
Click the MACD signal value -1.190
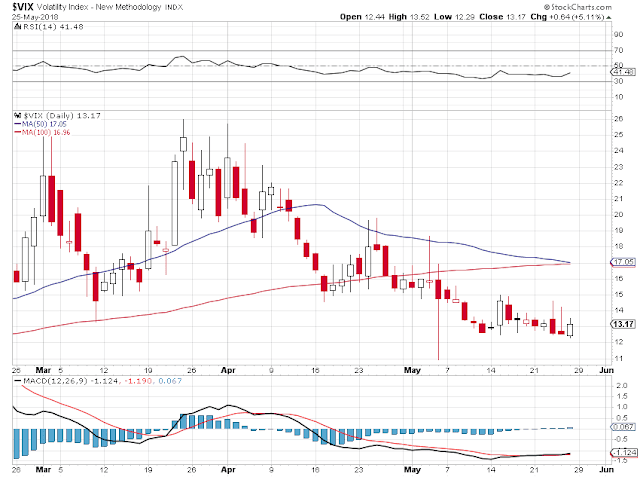tap(138, 381)
